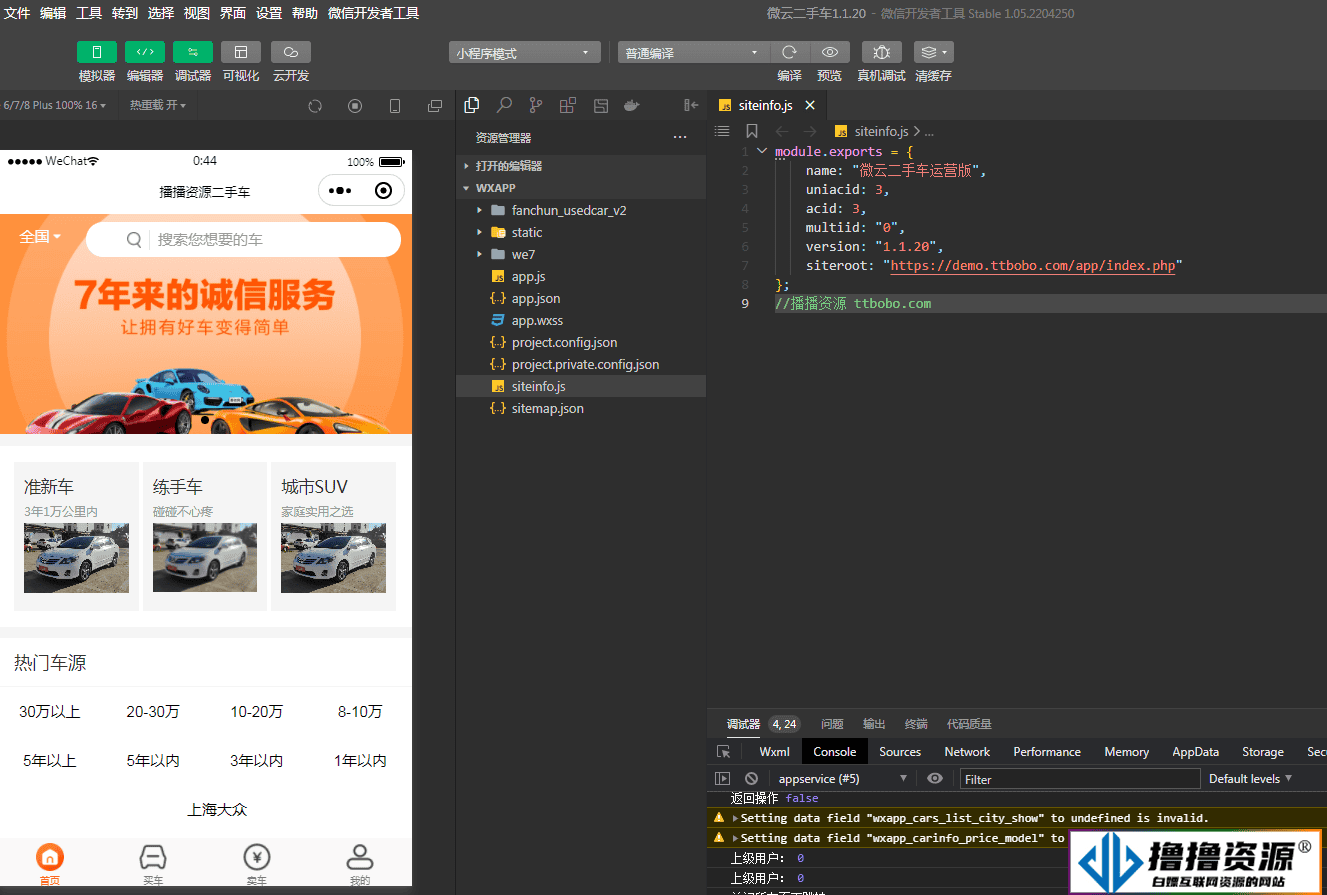The image size is (1327, 895).
Task: Click the Compile (编译) refresh icon
Action: coord(789,52)
